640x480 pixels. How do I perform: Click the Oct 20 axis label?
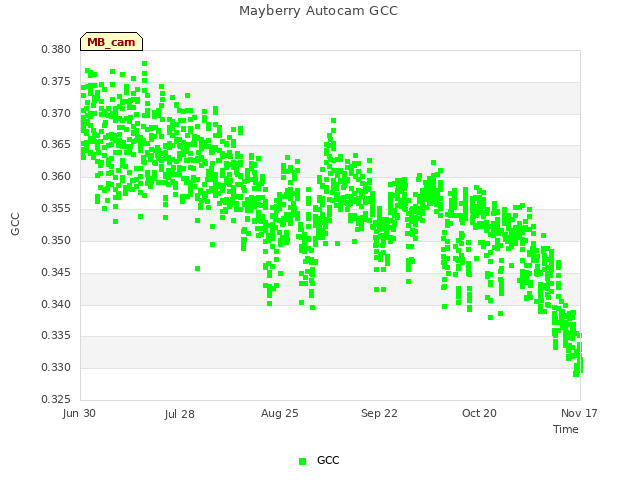(x=479, y=413)
